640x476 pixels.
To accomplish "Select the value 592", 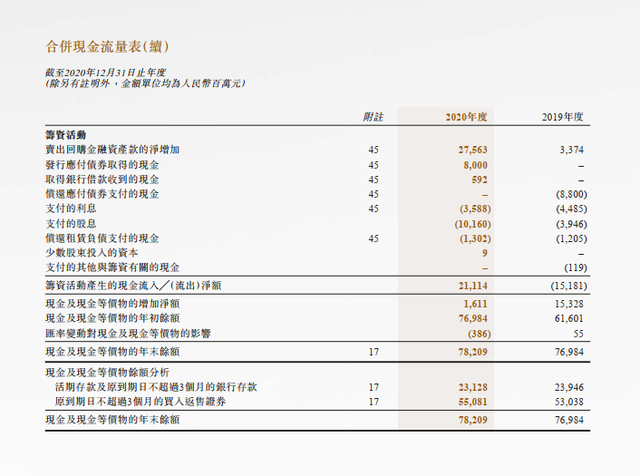I will pos(480,180).
